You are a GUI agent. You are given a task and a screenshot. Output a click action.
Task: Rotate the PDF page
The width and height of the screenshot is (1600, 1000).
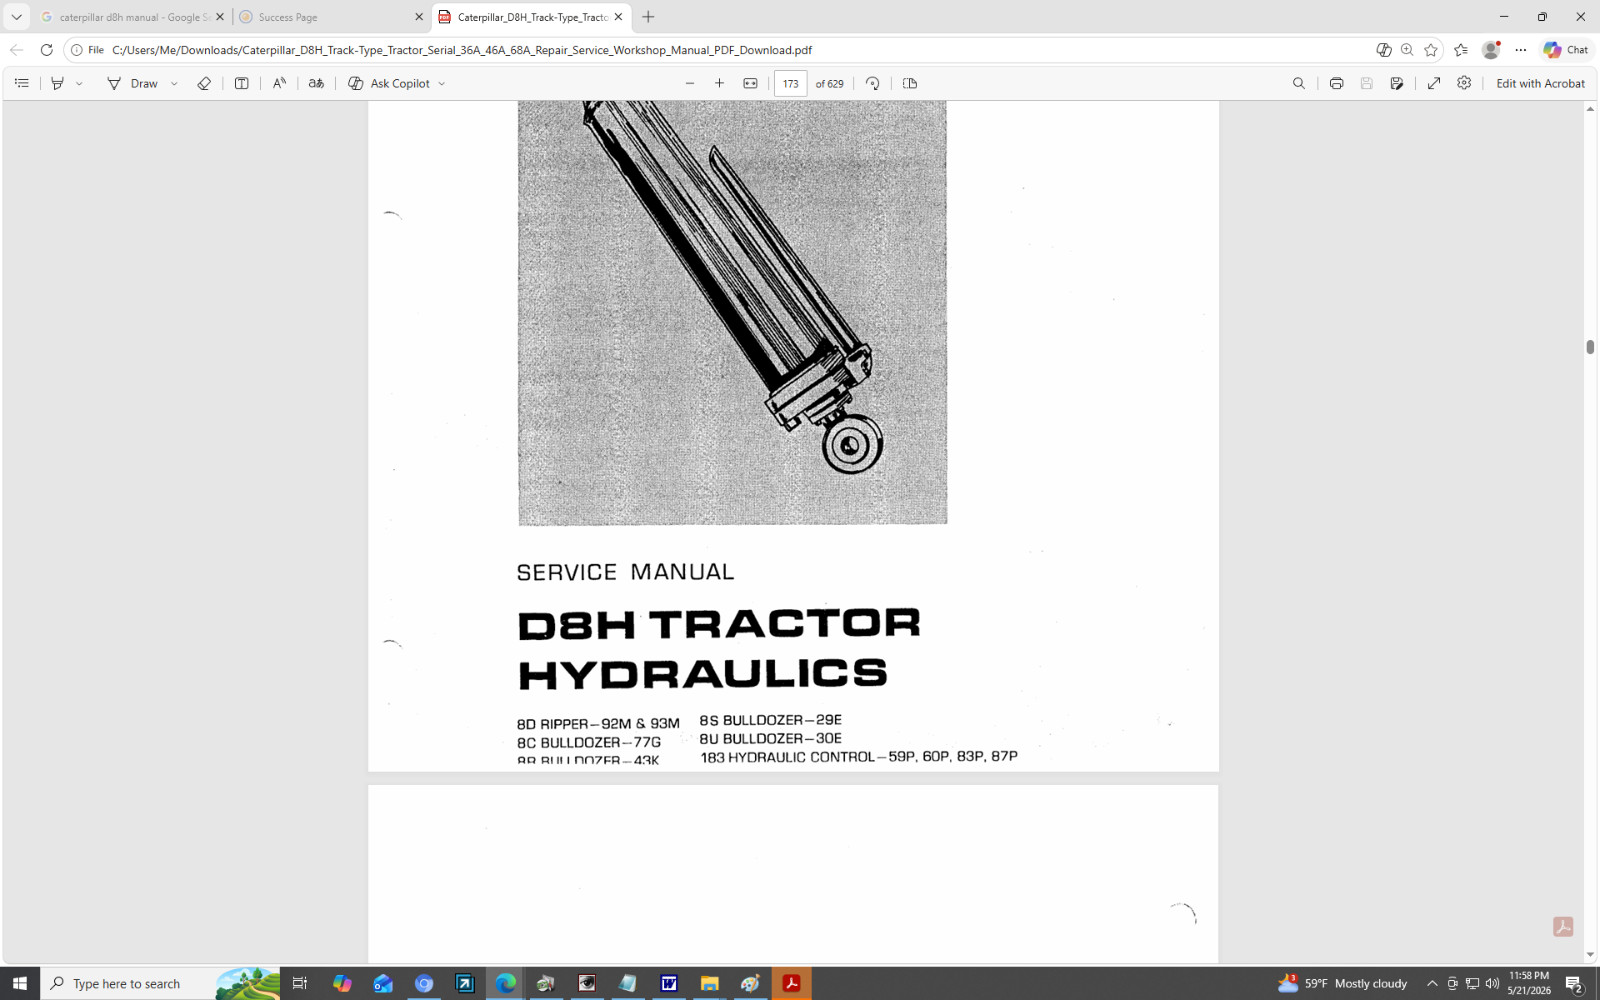(873, 84)
